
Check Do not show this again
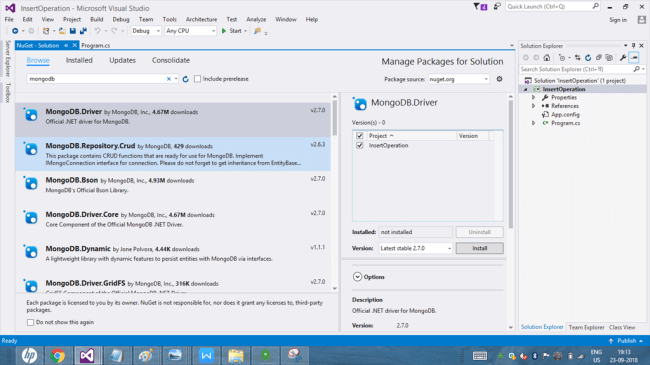click(x=30, y=322)
